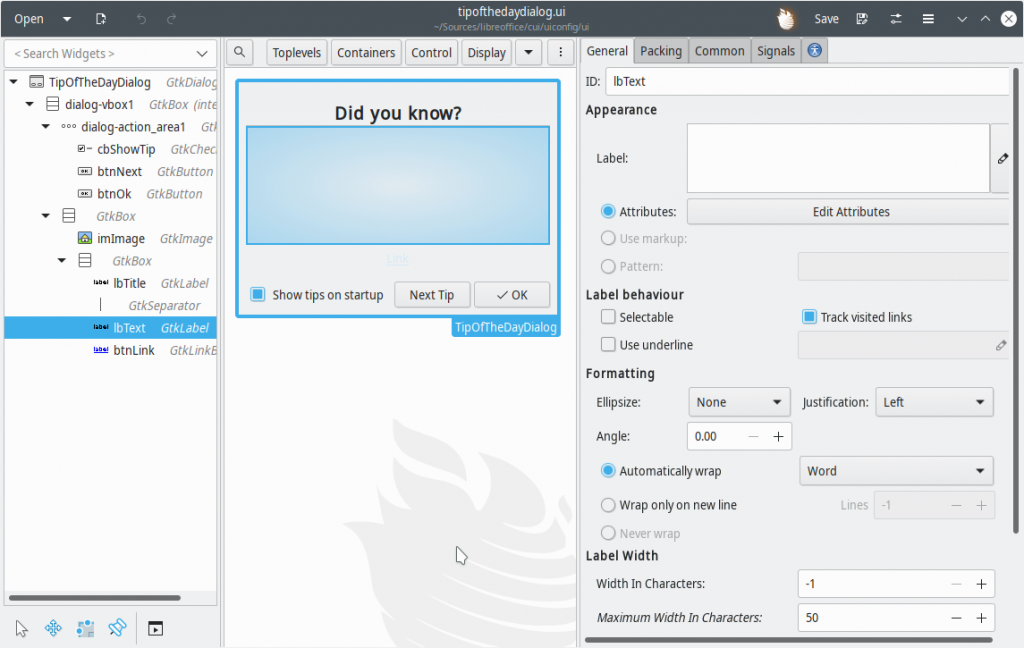Select the Wrap only on new line option
This screenshot has height=648, width=1024.
click(x=608, y=505)
